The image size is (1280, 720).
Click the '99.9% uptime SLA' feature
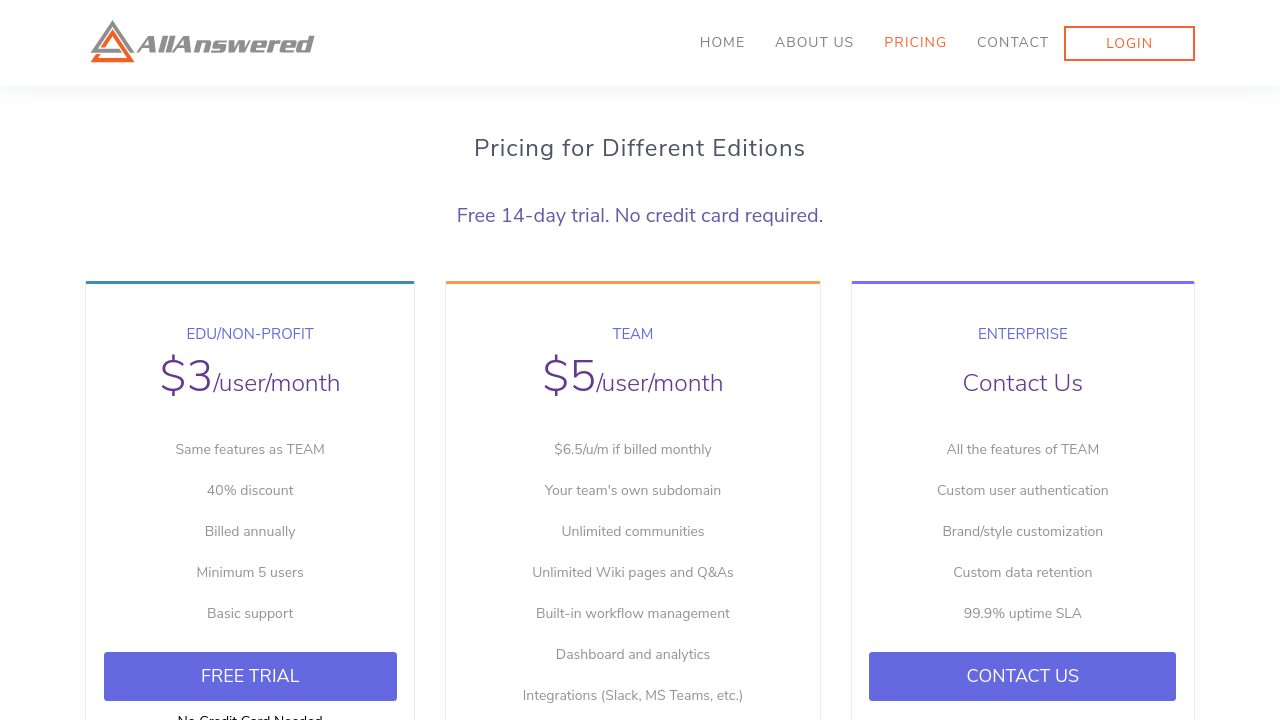click(x=1022, y=613)
